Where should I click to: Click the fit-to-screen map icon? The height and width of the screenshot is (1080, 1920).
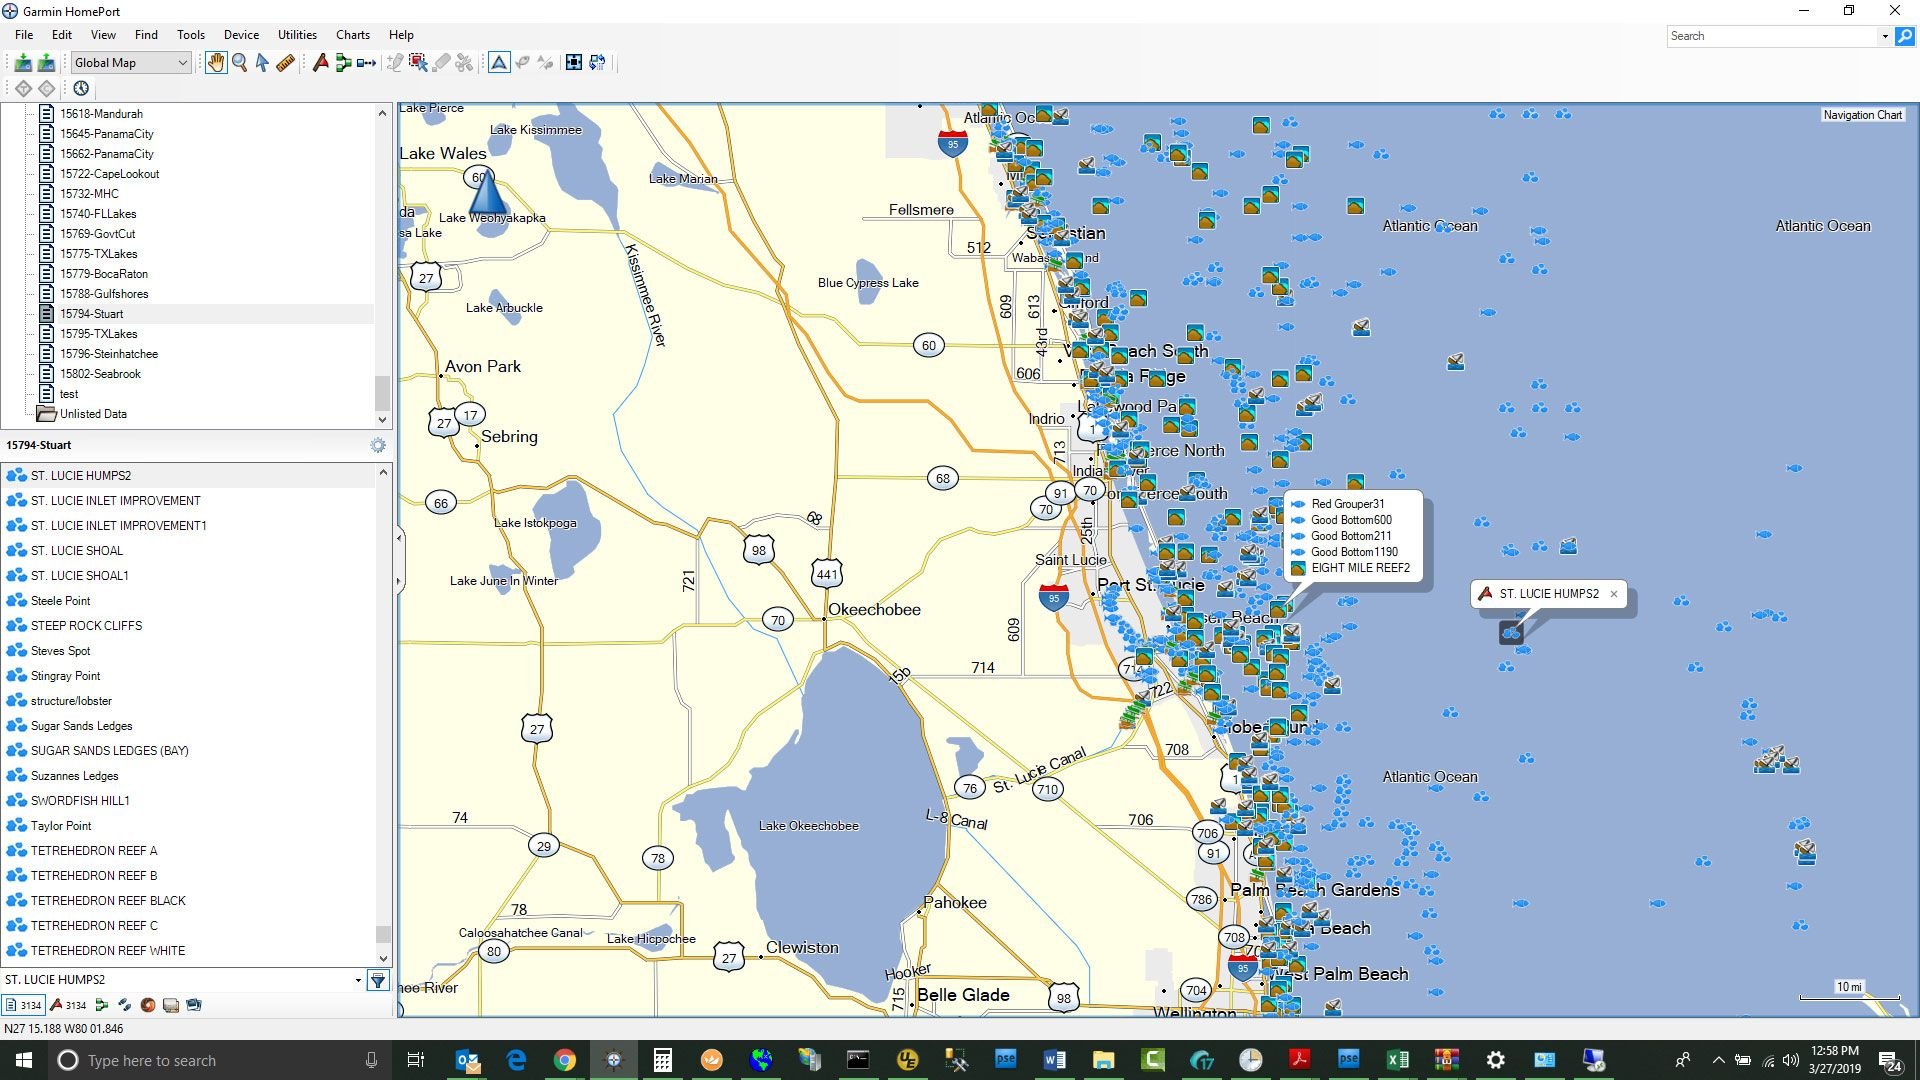click(574, 63)
